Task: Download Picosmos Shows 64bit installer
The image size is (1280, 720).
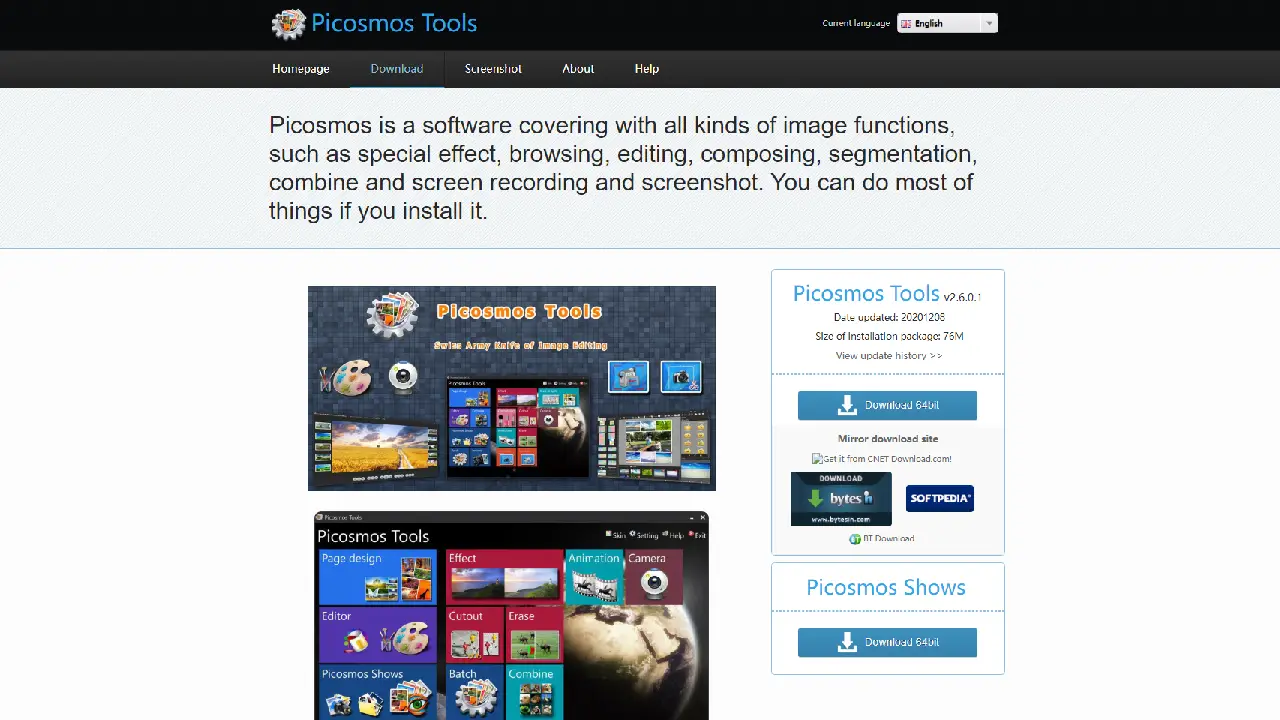Action: [887, 642]
